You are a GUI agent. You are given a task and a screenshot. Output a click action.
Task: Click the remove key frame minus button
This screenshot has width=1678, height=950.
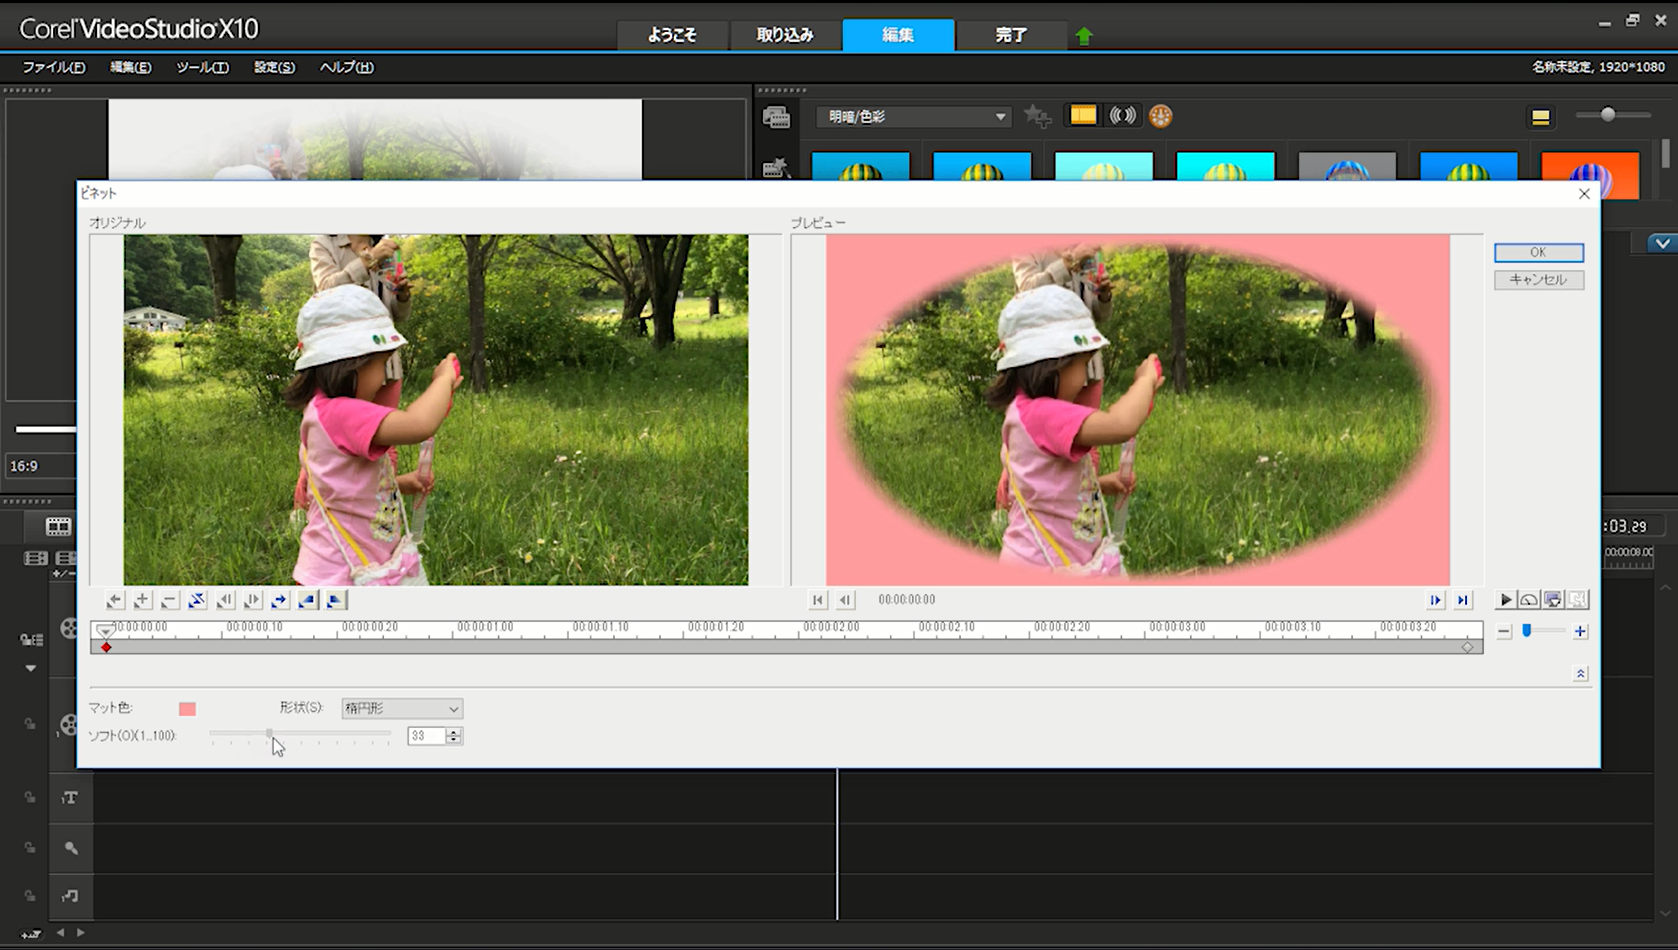[x=169, y=600]
